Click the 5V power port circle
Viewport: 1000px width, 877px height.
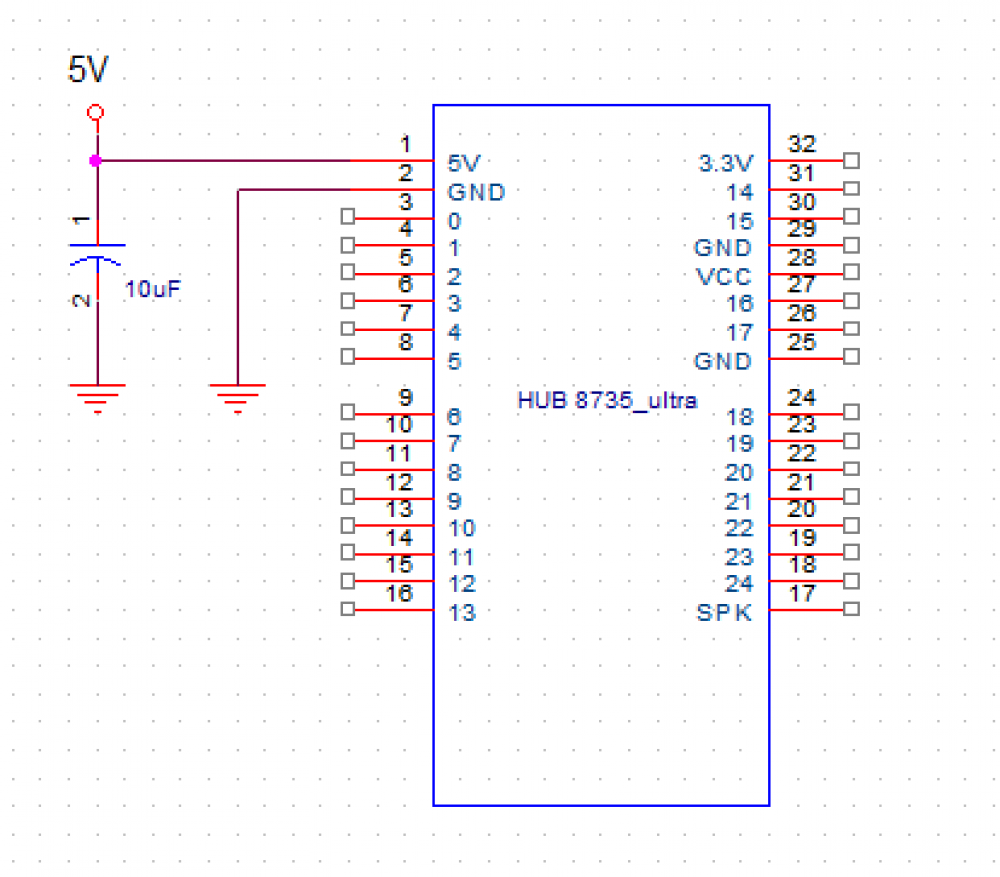click(x=95, y=113)
